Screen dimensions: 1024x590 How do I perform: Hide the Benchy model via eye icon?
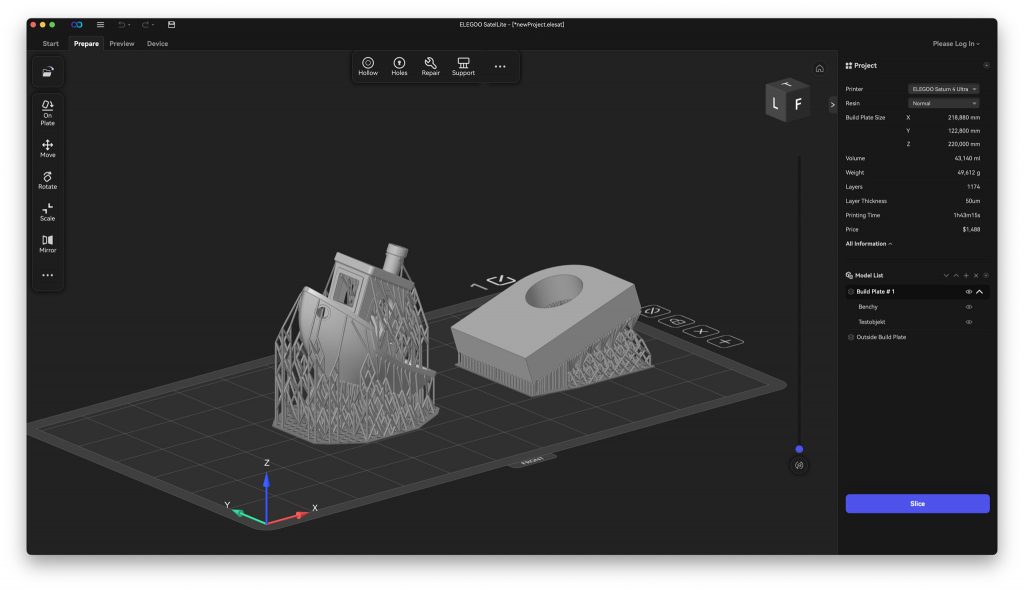pyautogui.click(x=969, y=307)
